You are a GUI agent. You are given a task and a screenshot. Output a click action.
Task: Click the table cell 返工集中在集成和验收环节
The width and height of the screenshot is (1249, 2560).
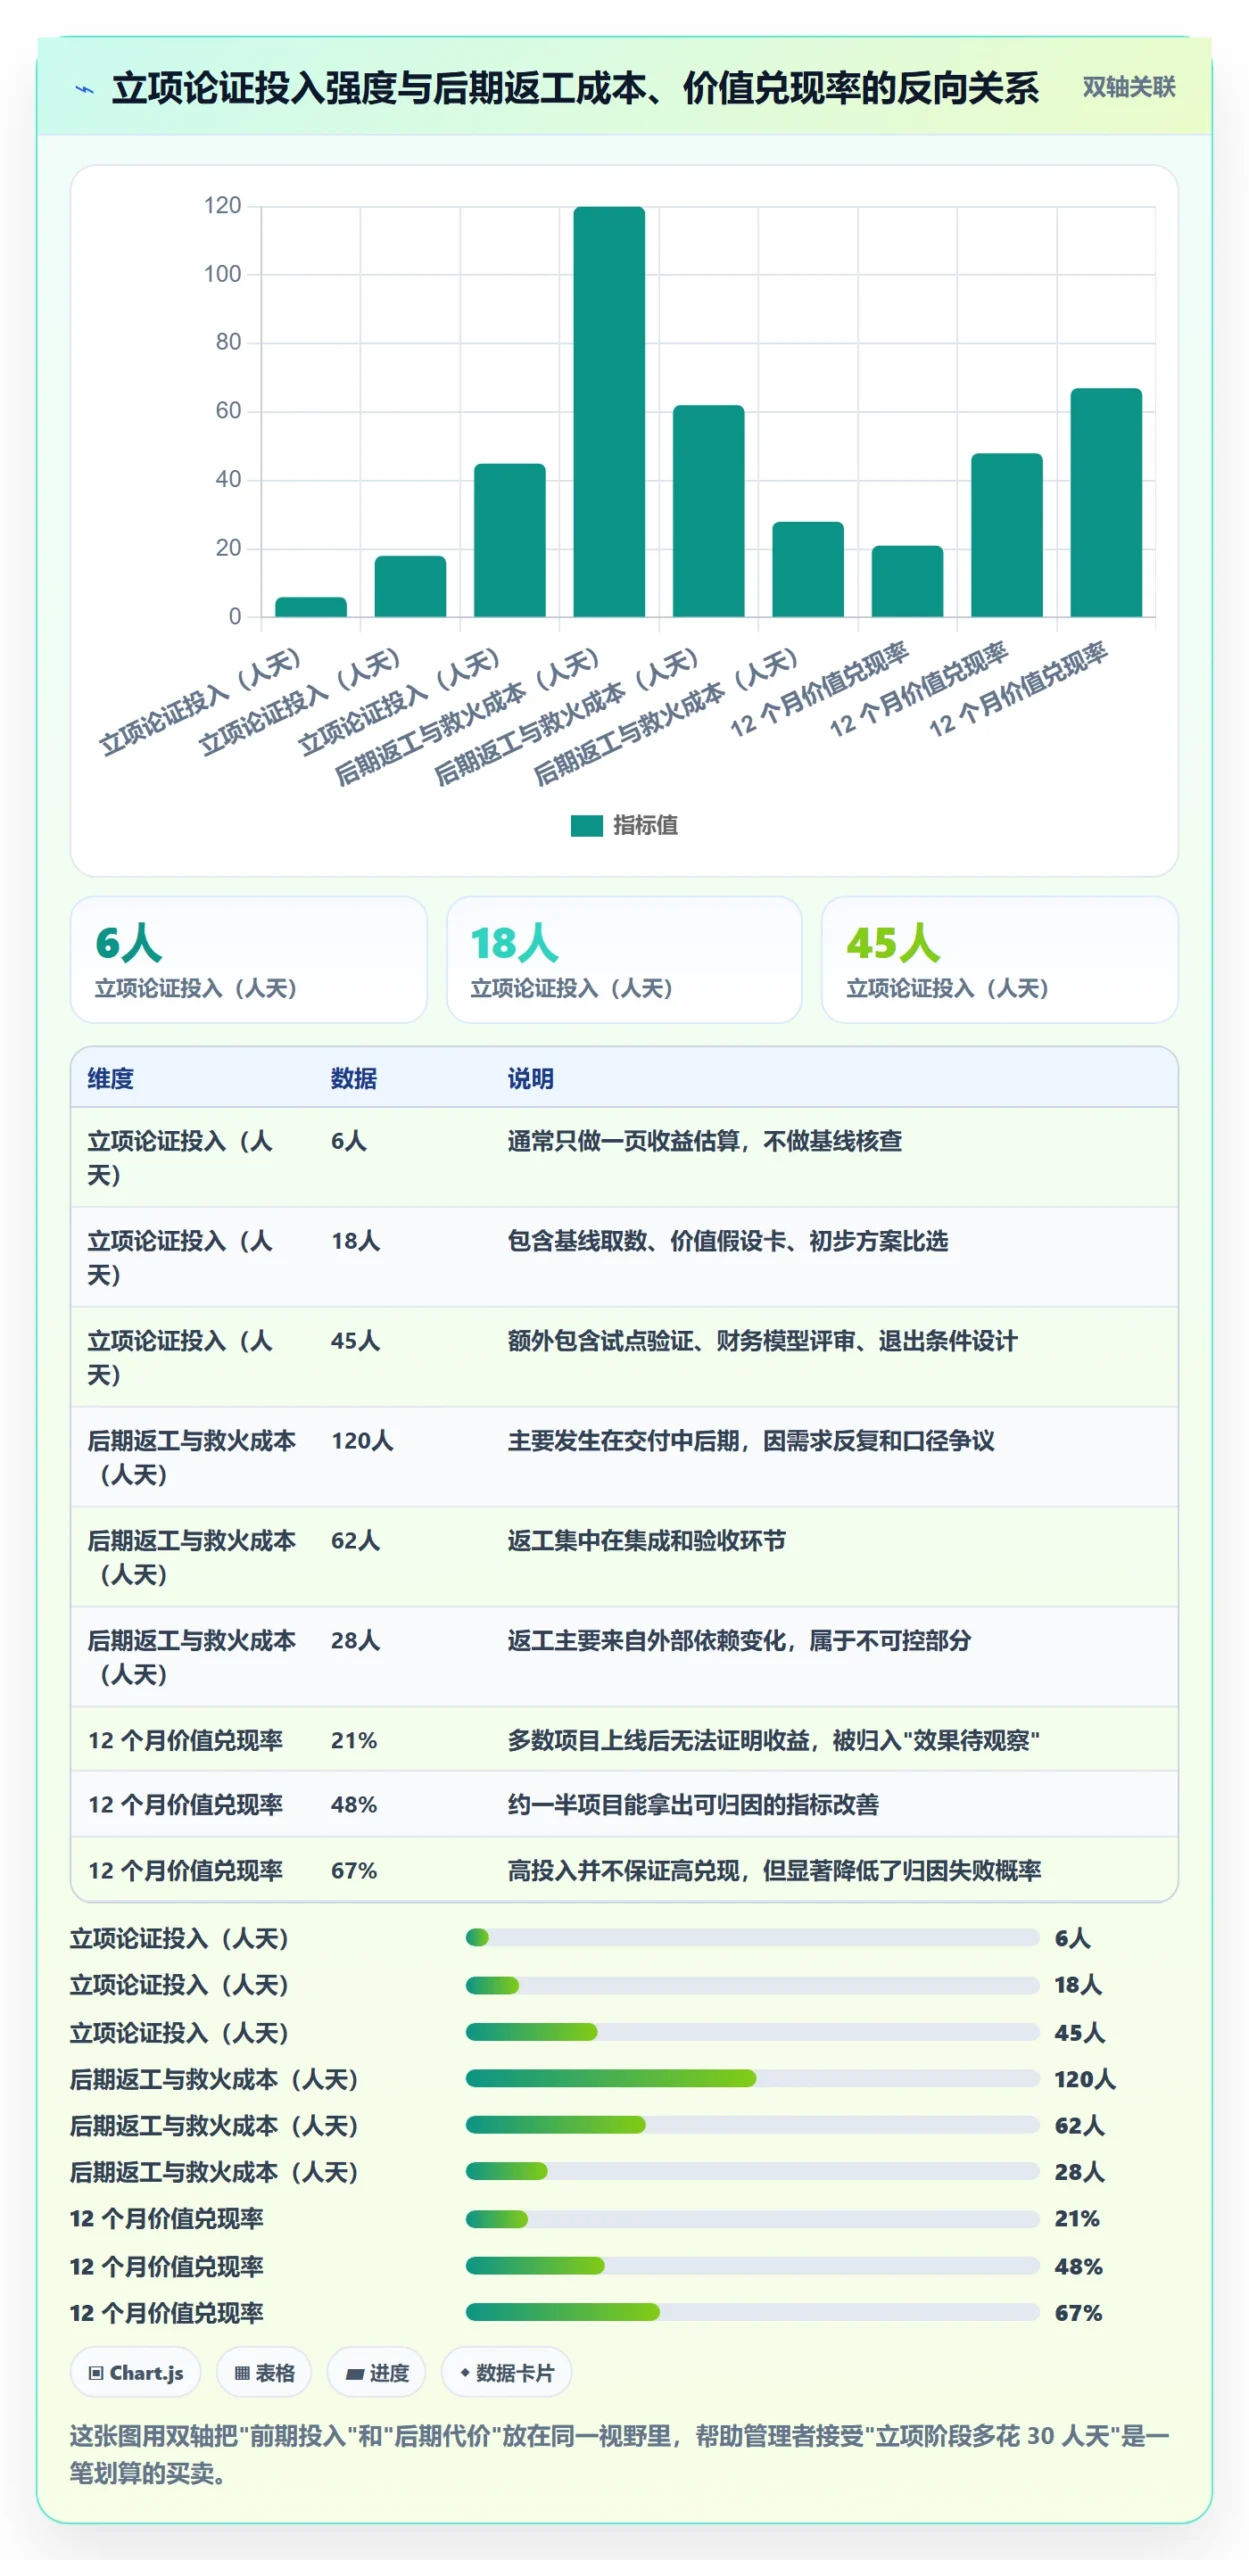click(x=646, y=1541)
